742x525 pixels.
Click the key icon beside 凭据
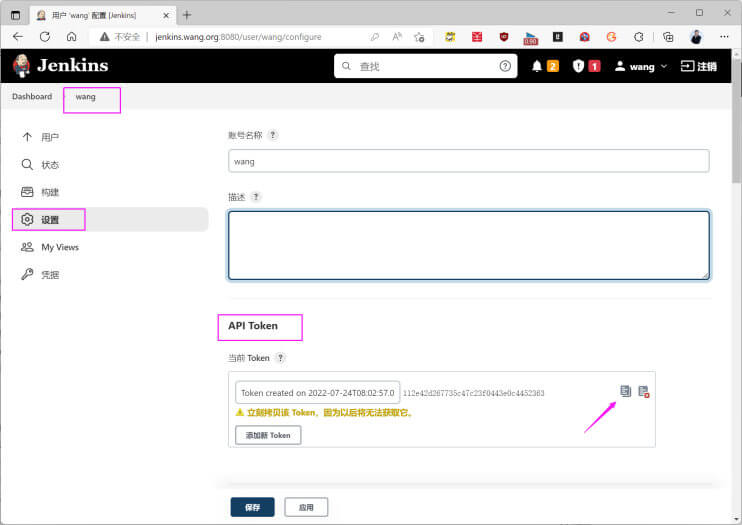(x=27, y=274)
